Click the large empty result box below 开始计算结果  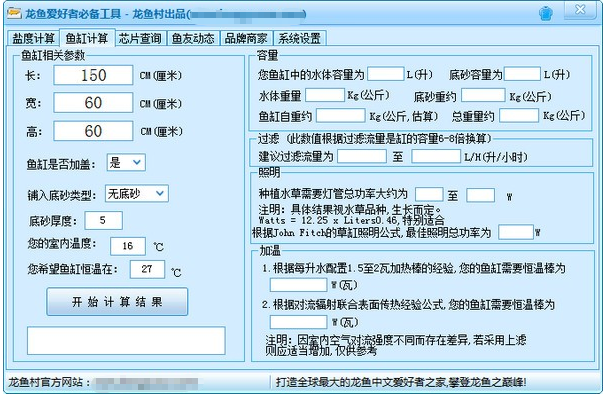click(126, 340)
